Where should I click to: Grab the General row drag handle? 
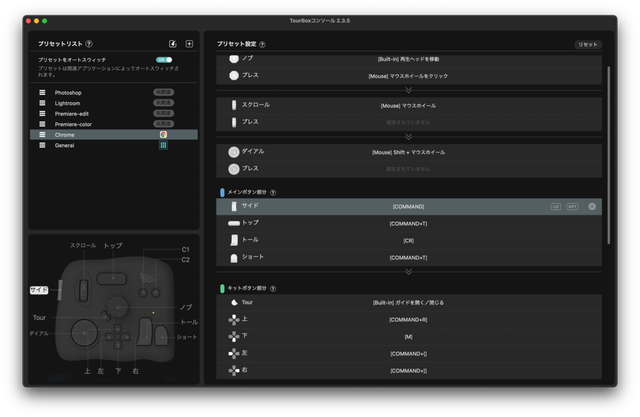42,145
